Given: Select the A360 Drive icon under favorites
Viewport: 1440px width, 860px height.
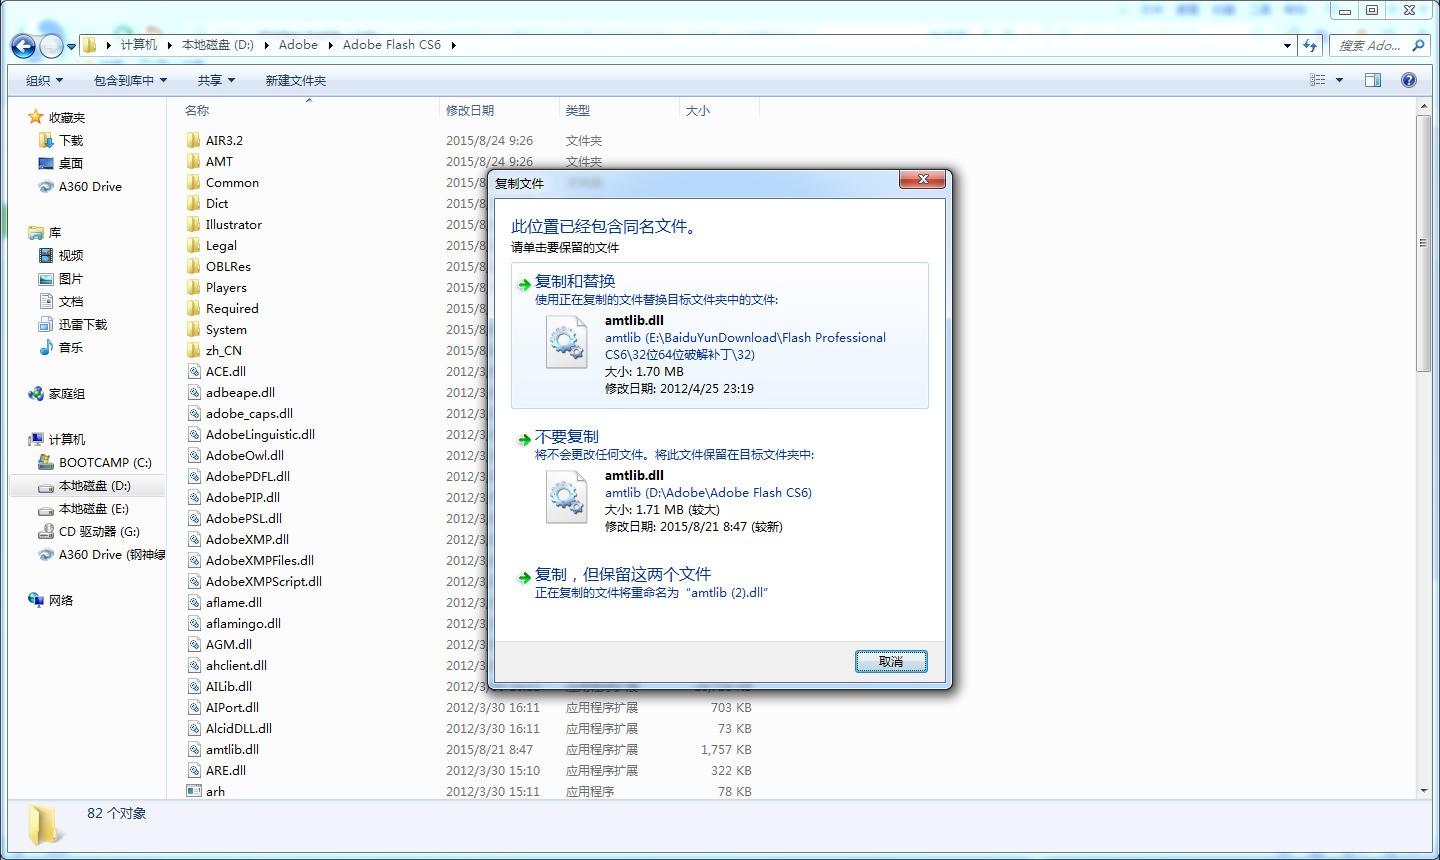Looking at the screenshot, I should point(45,187).
